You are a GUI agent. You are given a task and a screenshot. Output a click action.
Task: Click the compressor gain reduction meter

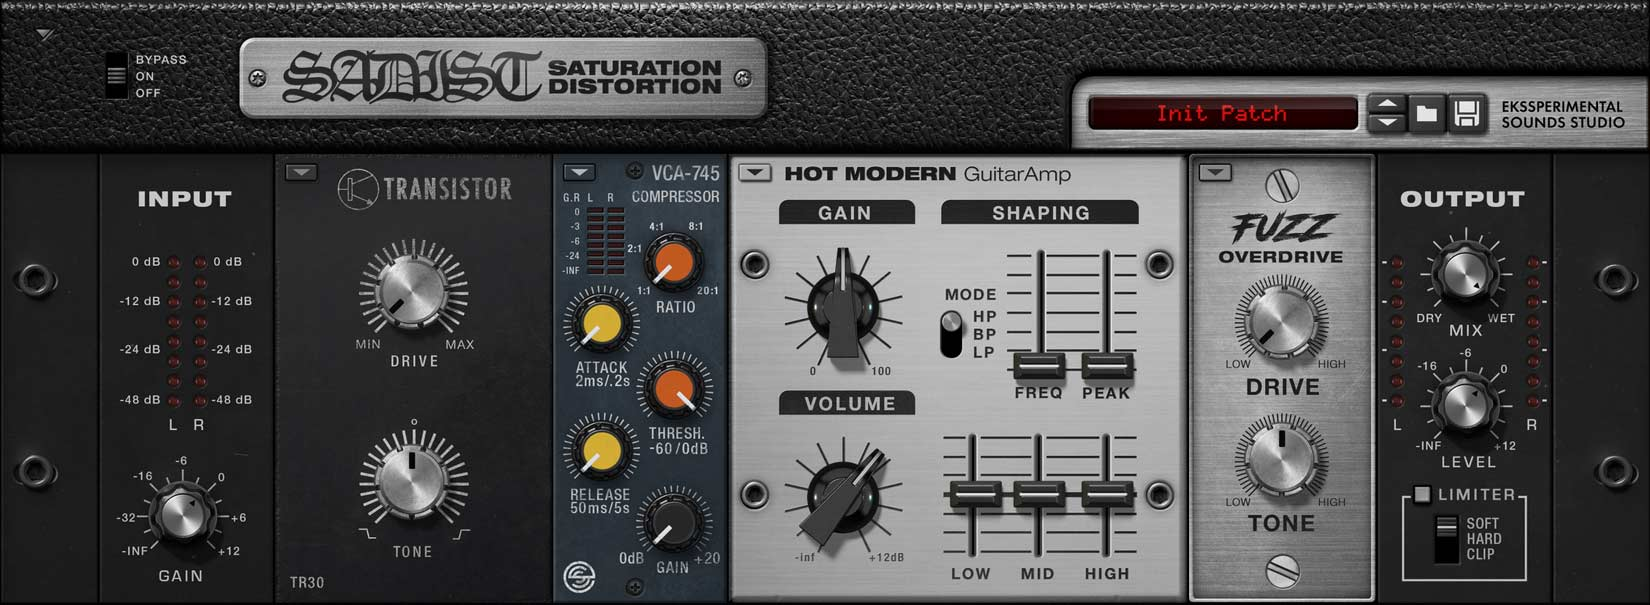point(604,241)
